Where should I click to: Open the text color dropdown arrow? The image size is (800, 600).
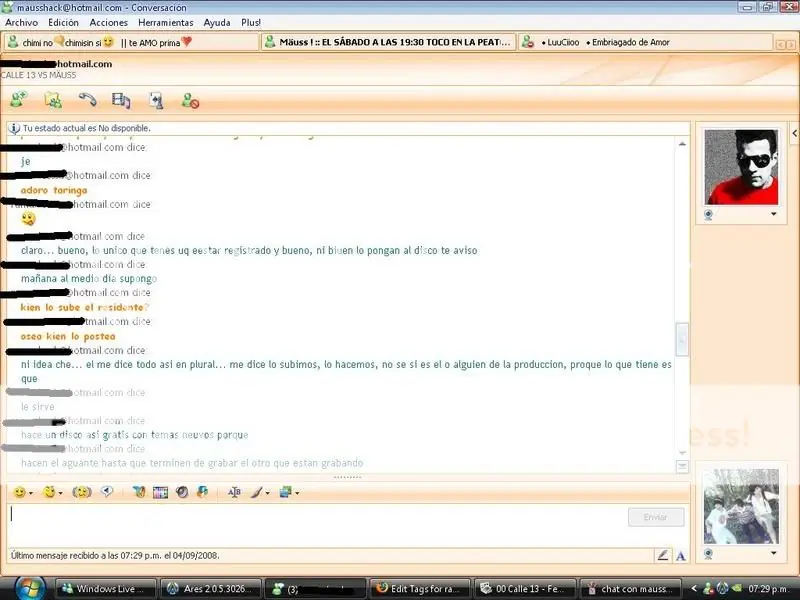coord(267,493)
